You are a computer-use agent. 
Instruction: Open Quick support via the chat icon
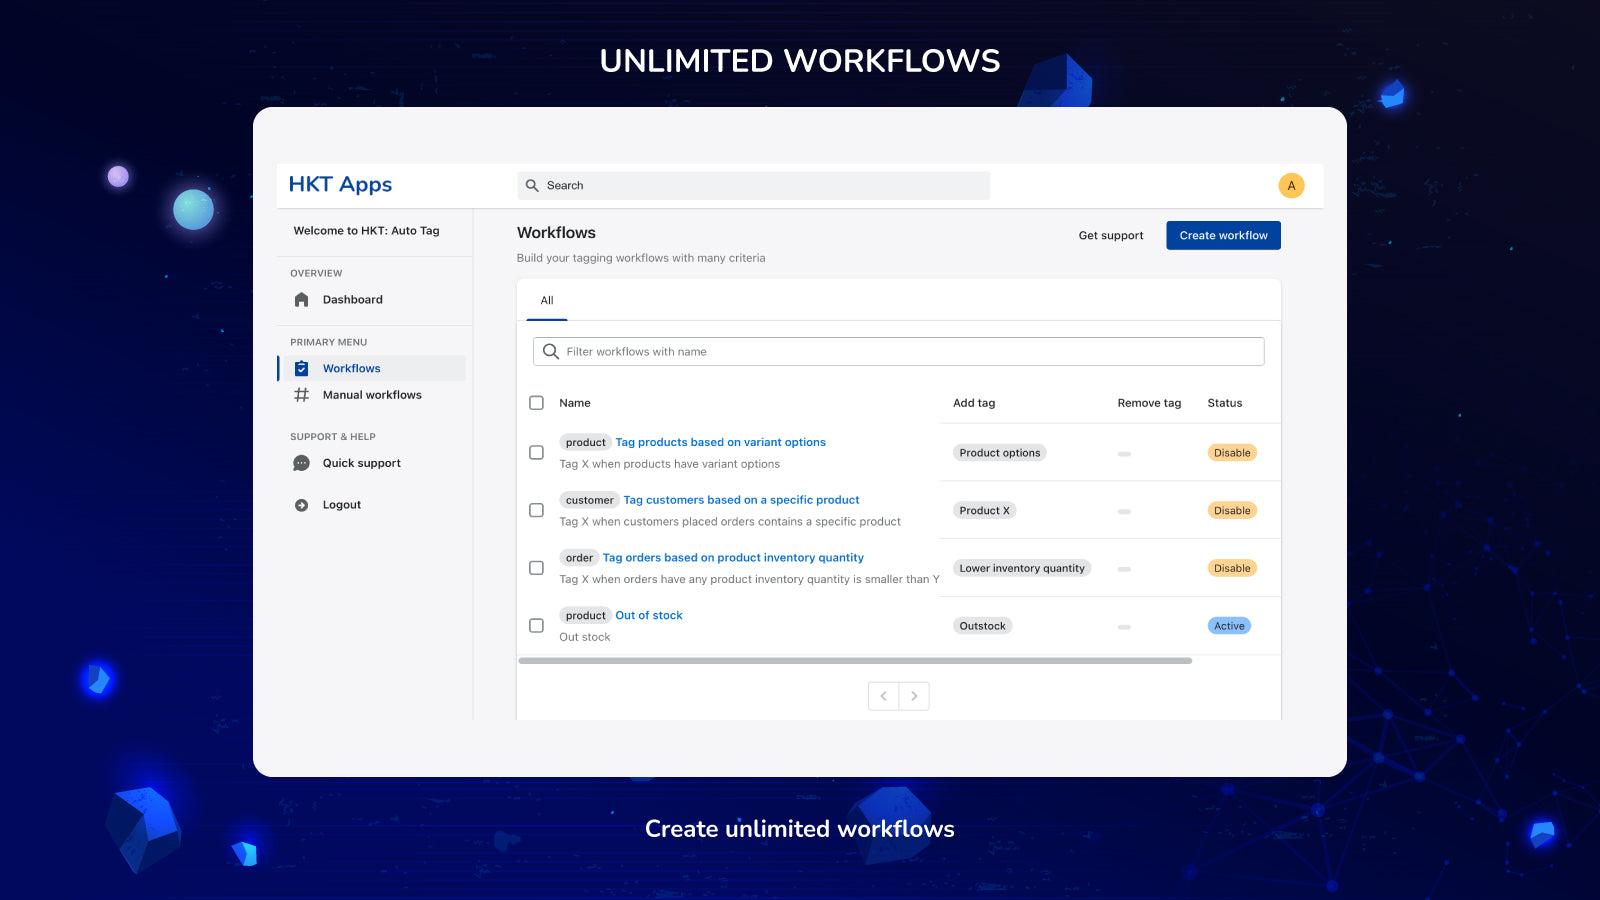click(301, 462)
